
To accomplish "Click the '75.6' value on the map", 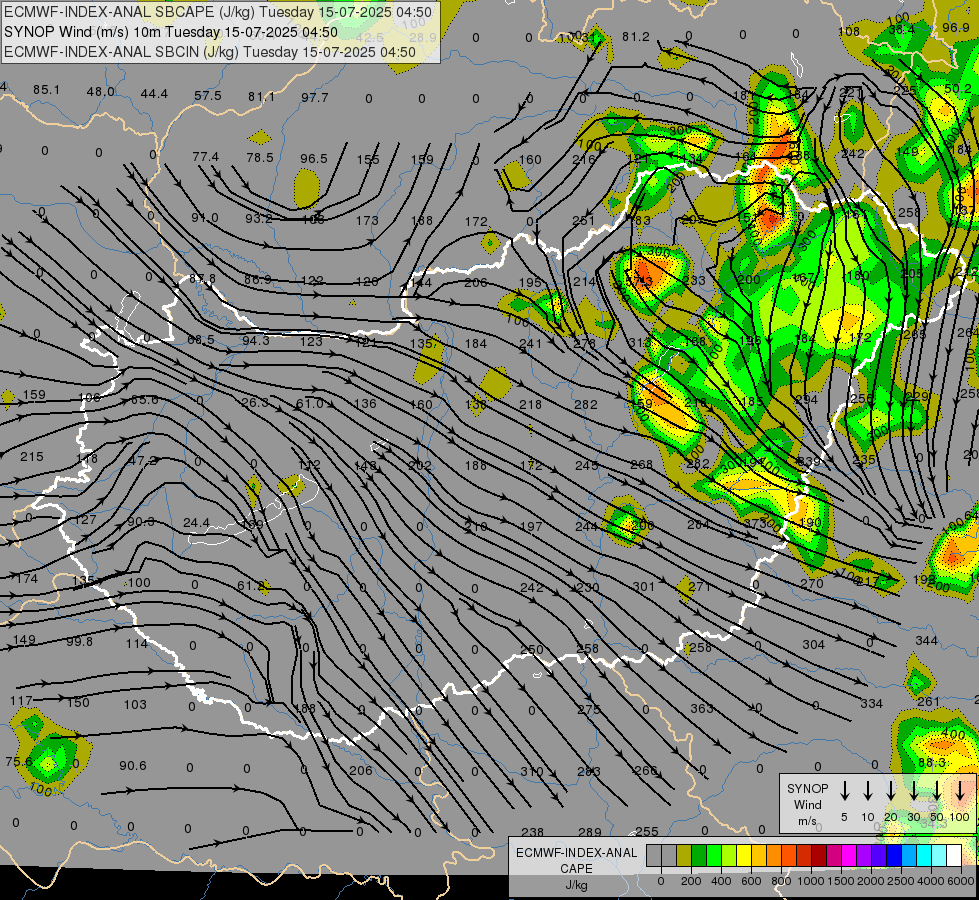I will click(x=19, y=761).
